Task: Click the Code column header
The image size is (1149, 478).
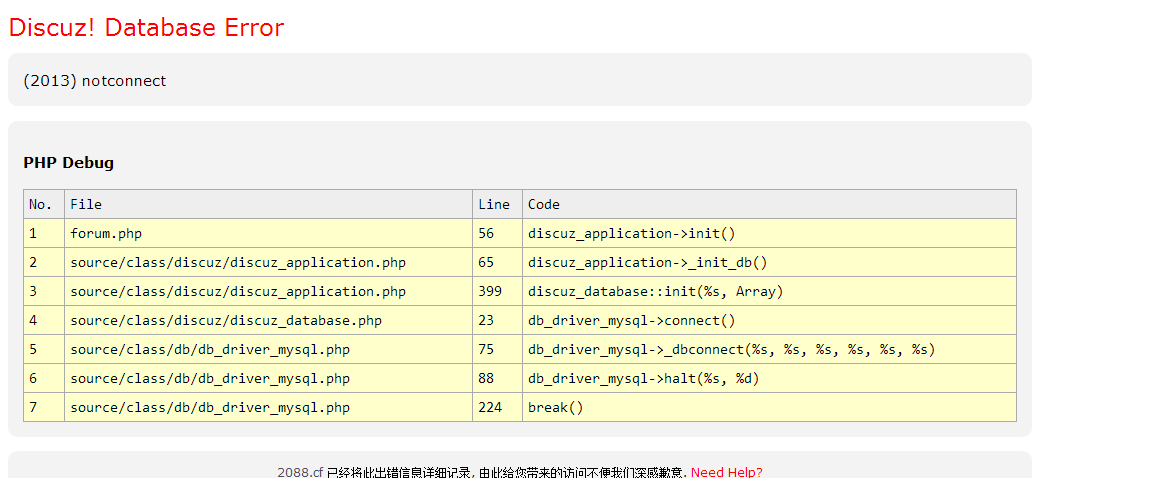Action: click(x=769, y=204)
